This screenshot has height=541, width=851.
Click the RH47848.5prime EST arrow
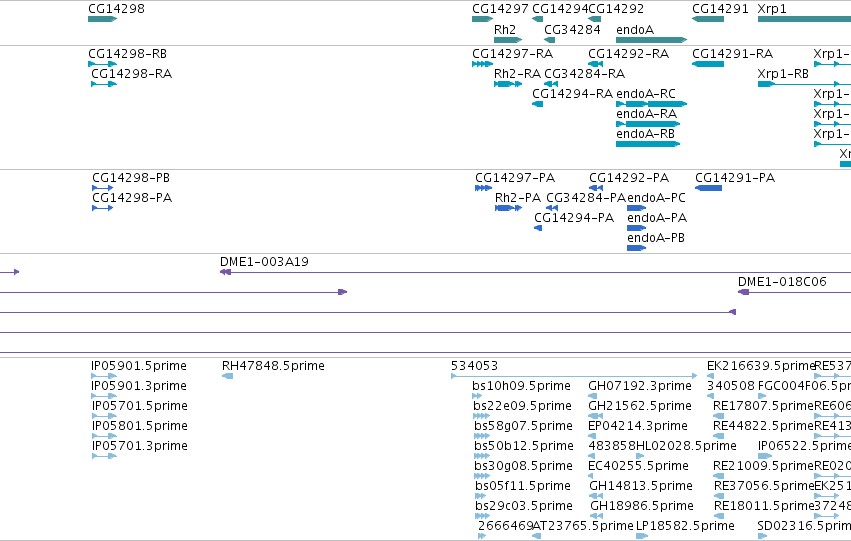[x=227, y=376]
